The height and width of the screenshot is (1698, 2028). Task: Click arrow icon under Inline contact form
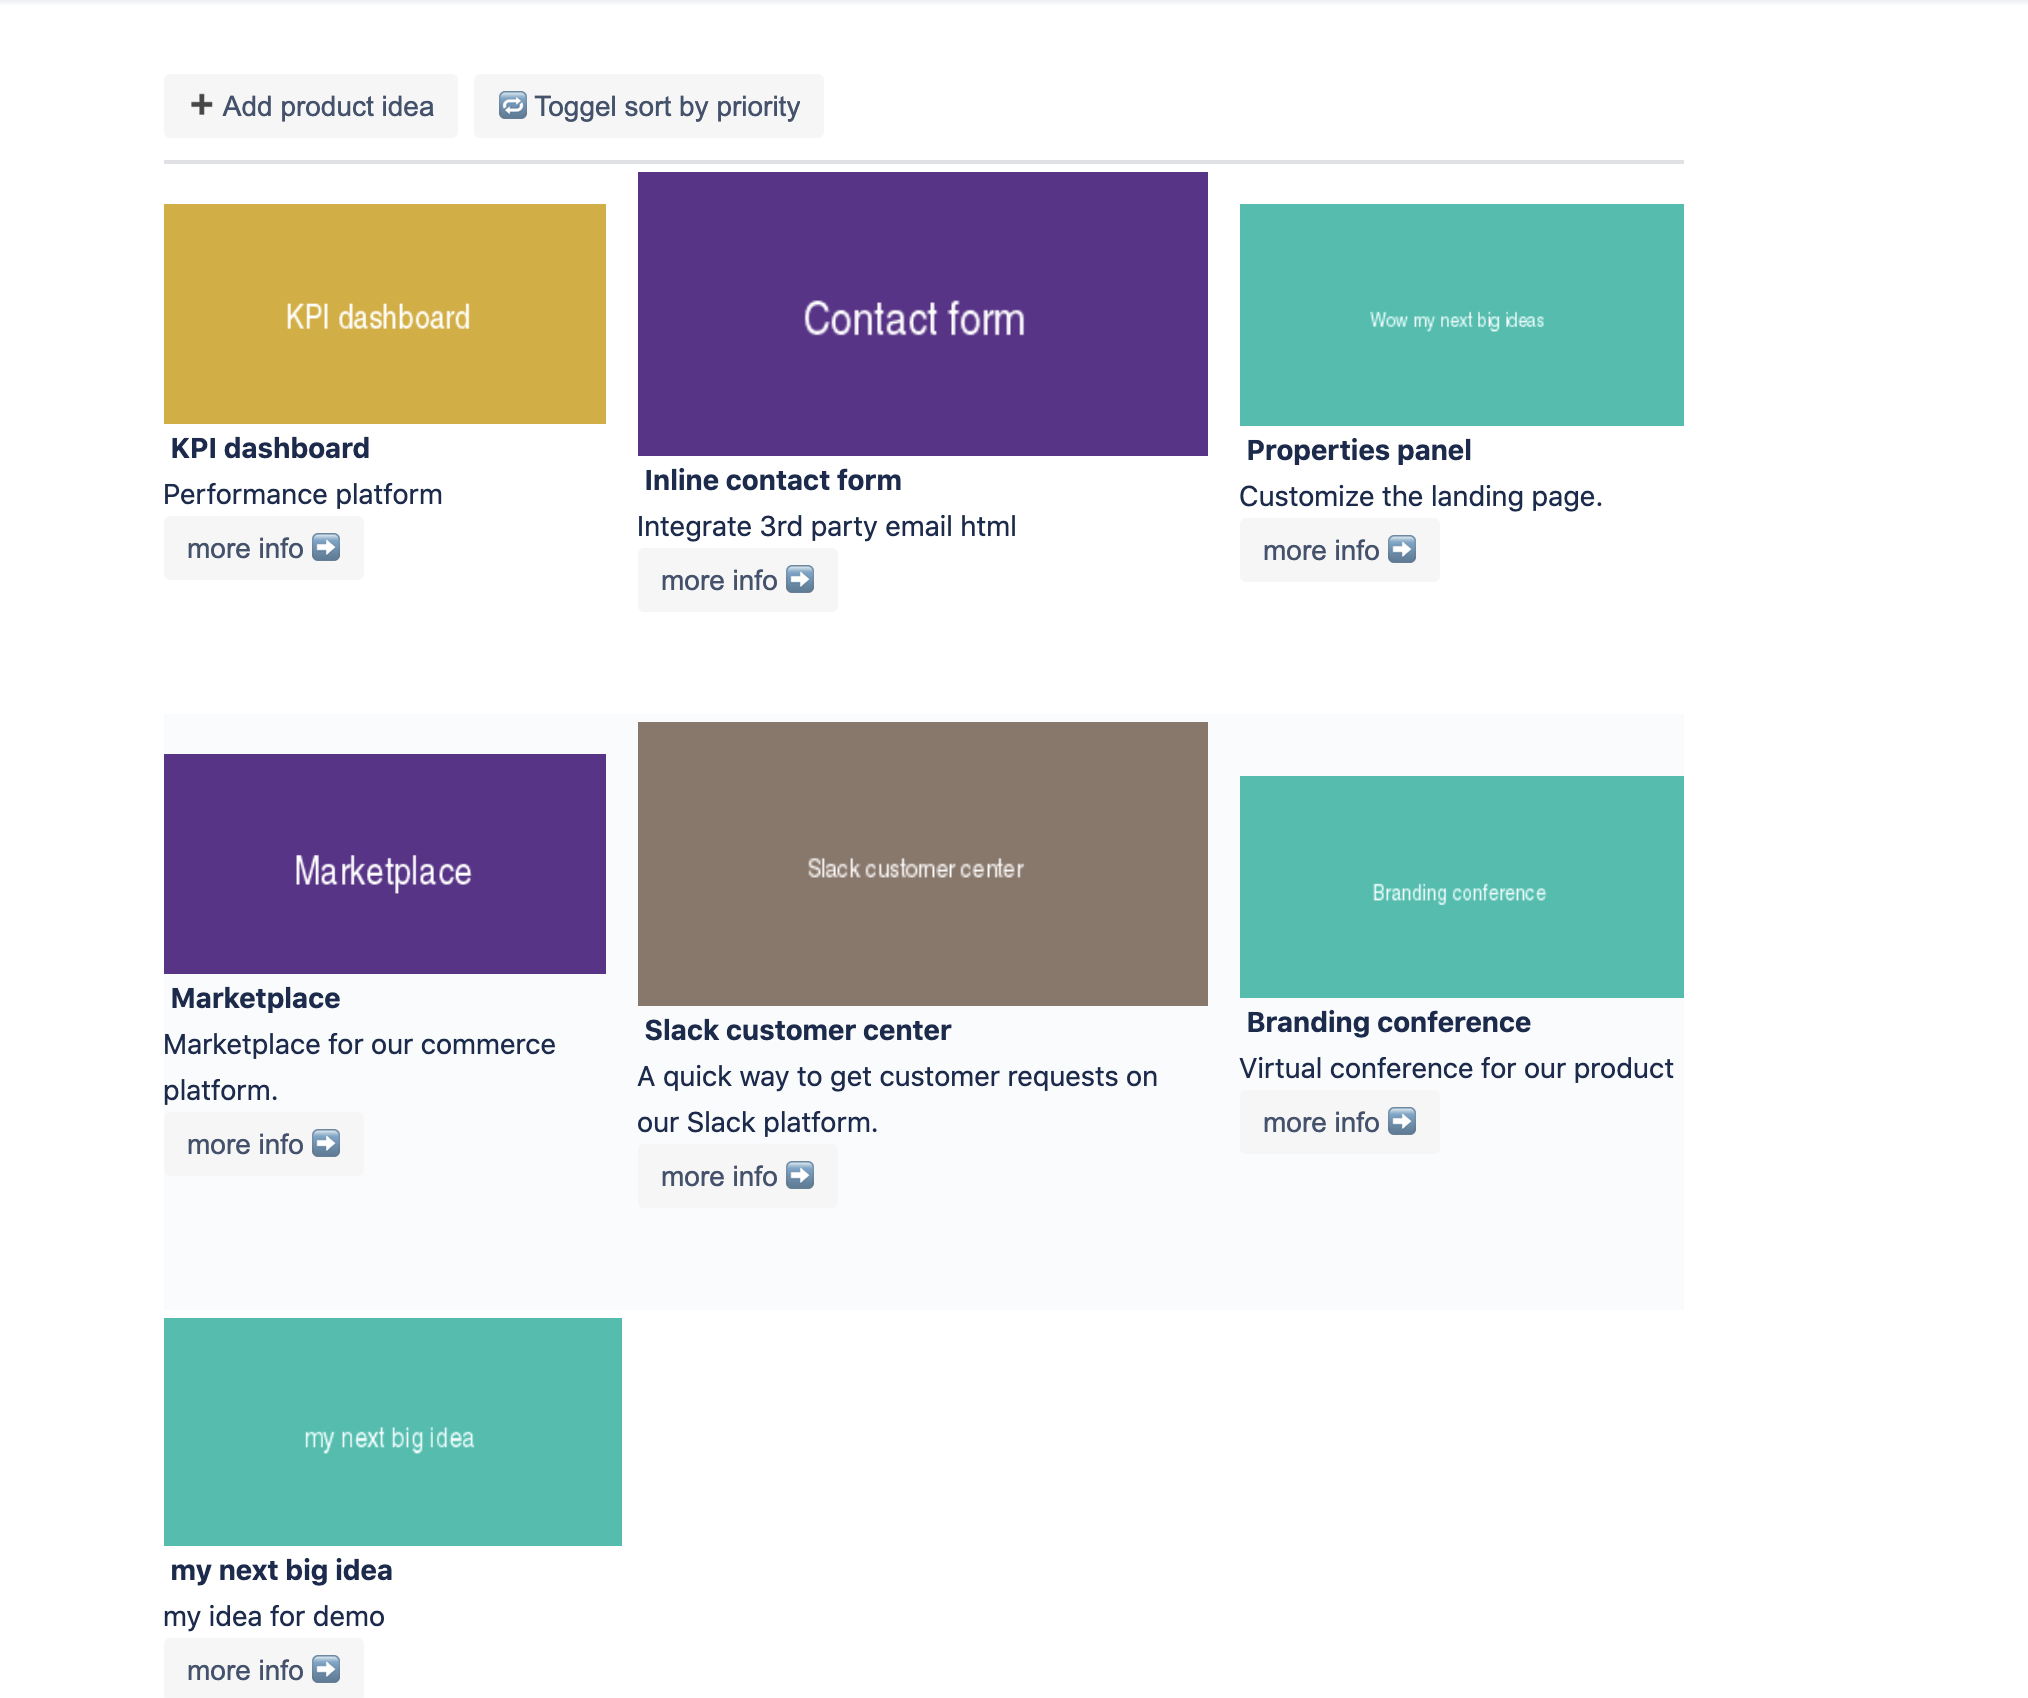tap(800, 579)
